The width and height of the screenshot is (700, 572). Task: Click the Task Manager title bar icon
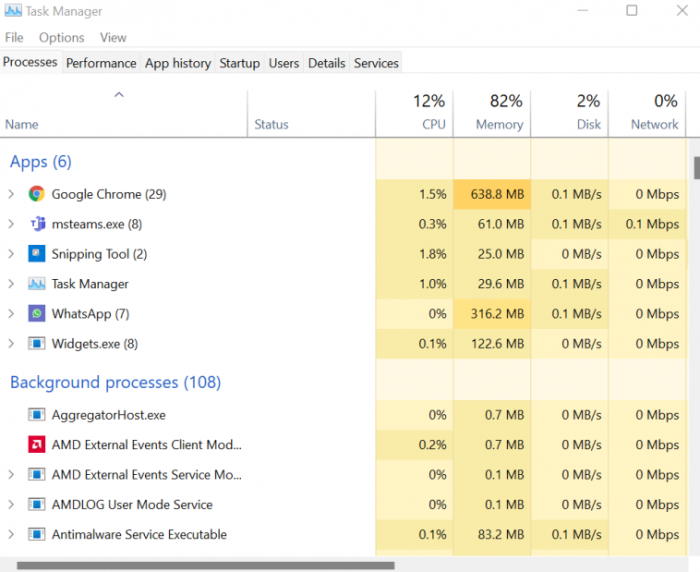(13, 10)
